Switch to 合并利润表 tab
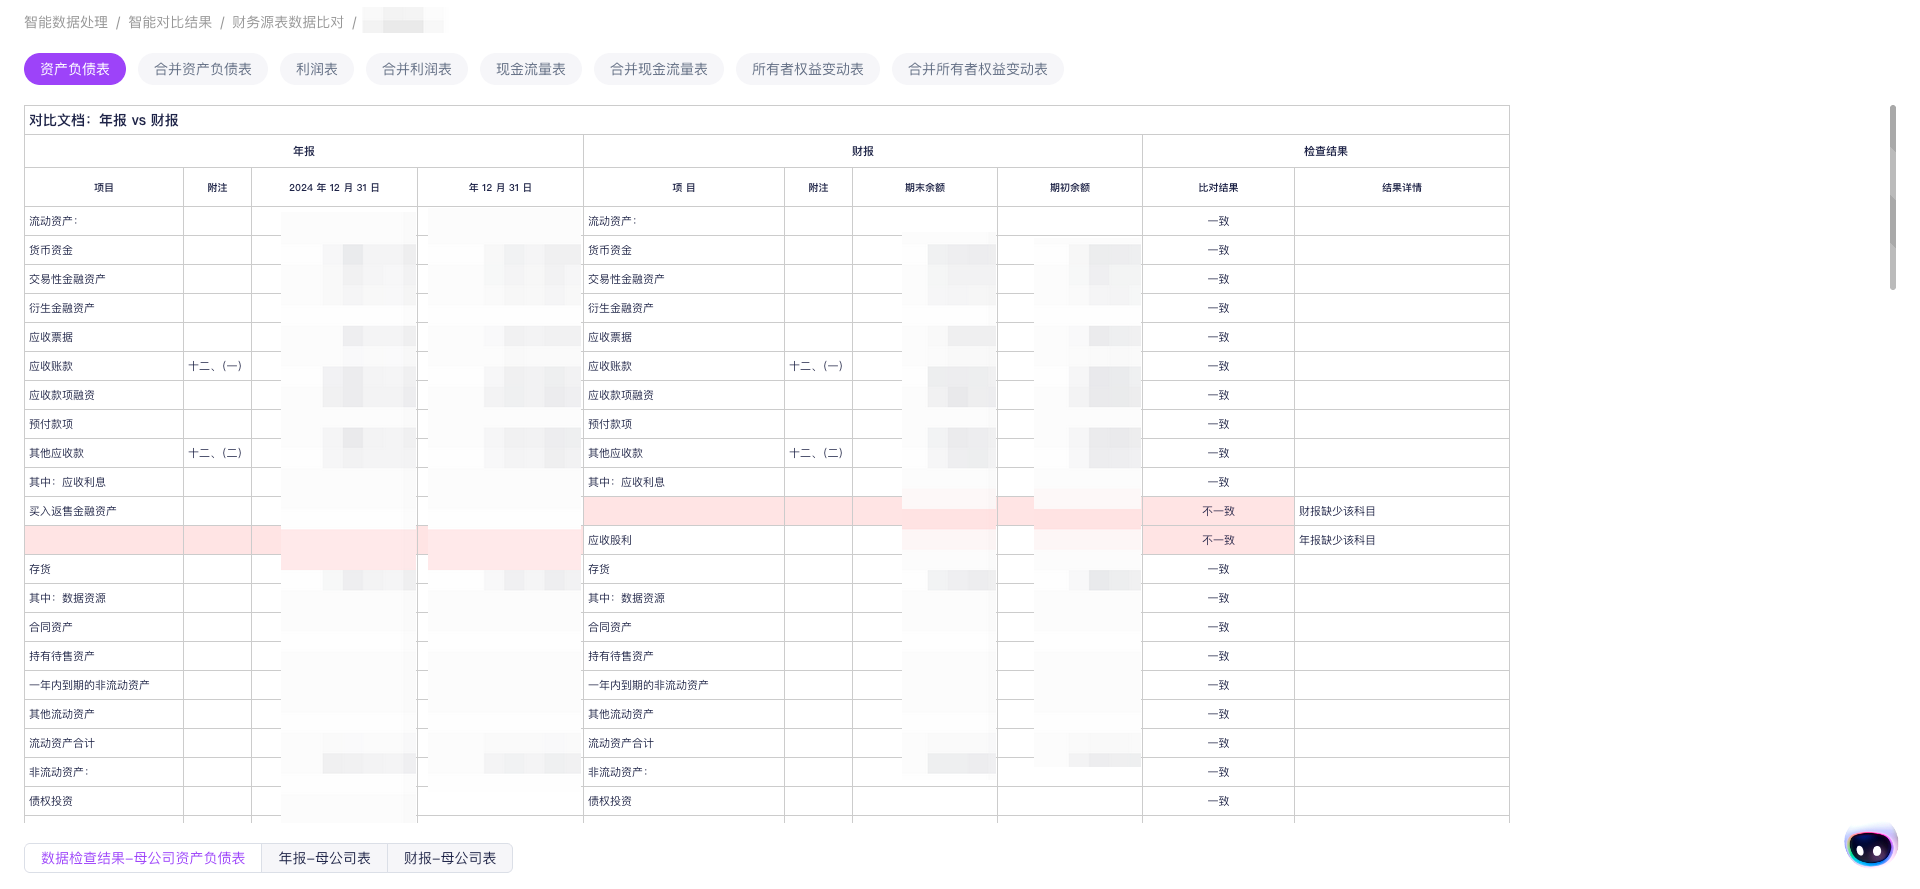 (417, 69)
